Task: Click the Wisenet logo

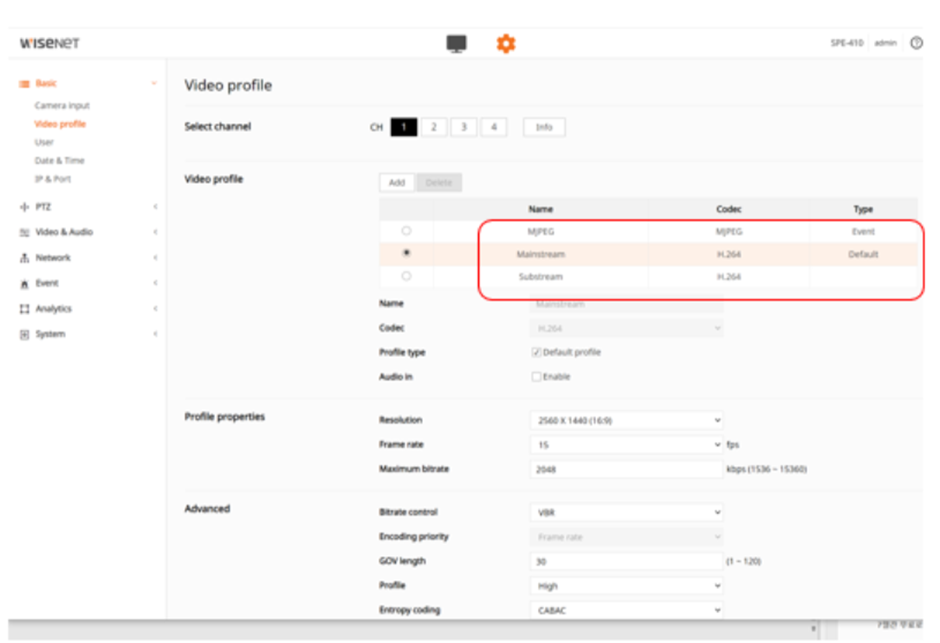Action: click(50, 43)
